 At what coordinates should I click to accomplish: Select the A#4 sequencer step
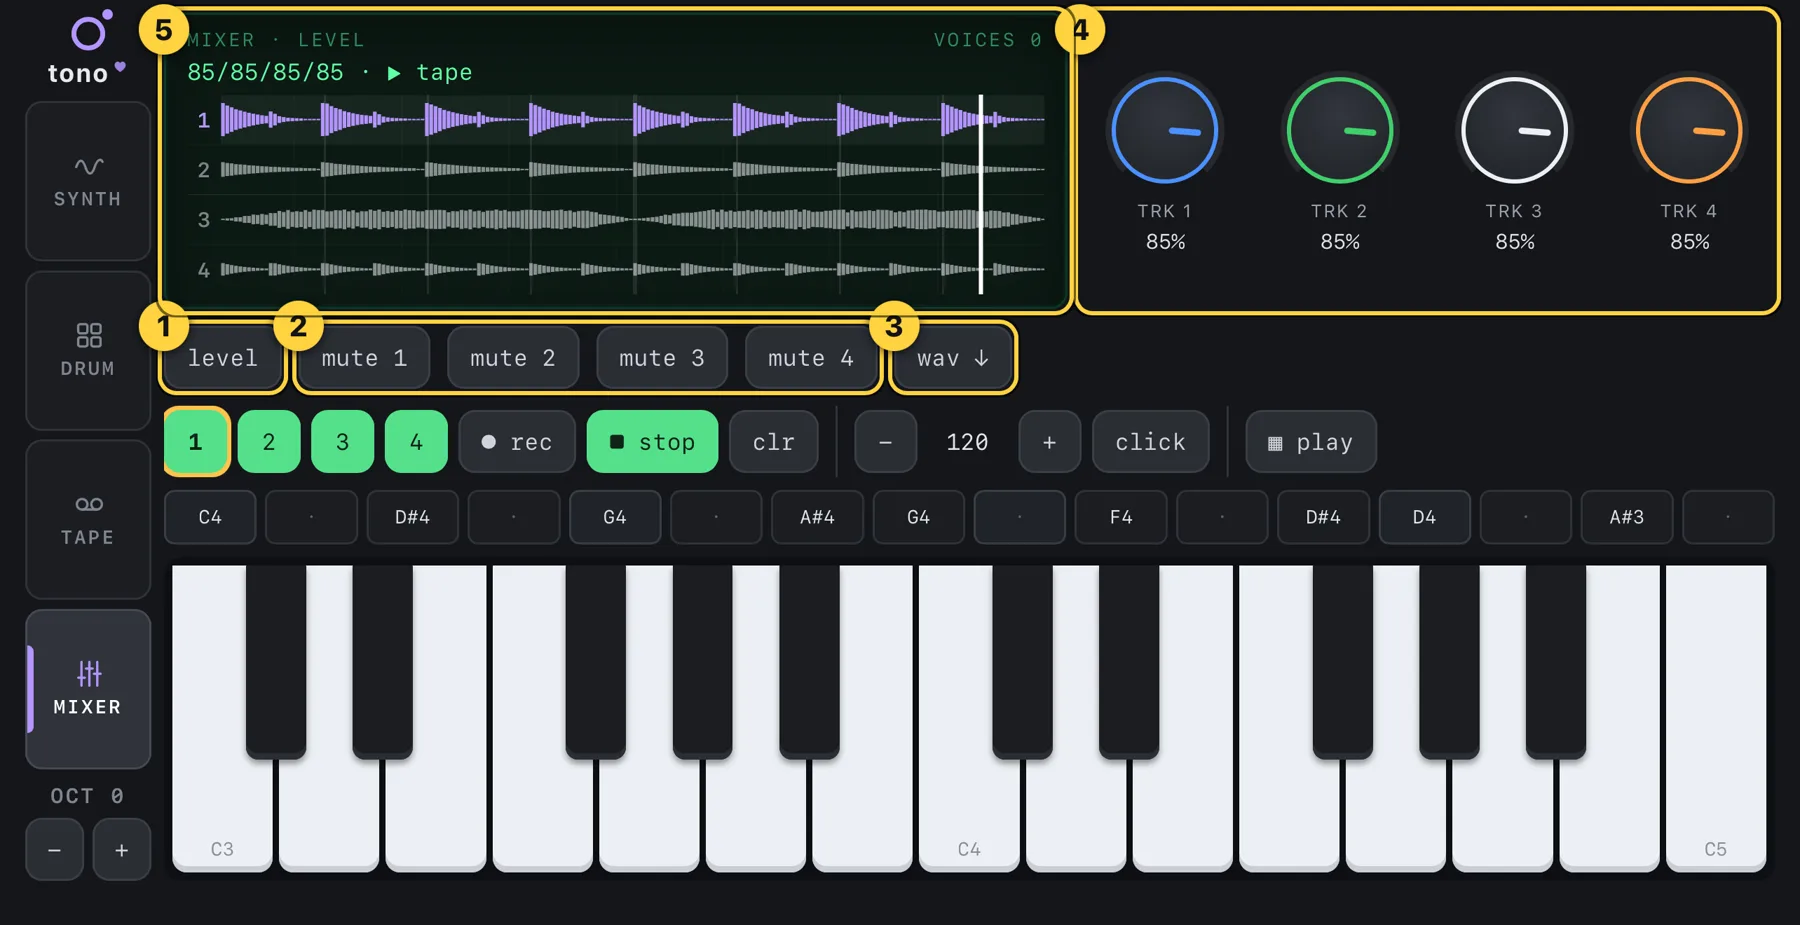pyautogui.click(x=818, y=517)
